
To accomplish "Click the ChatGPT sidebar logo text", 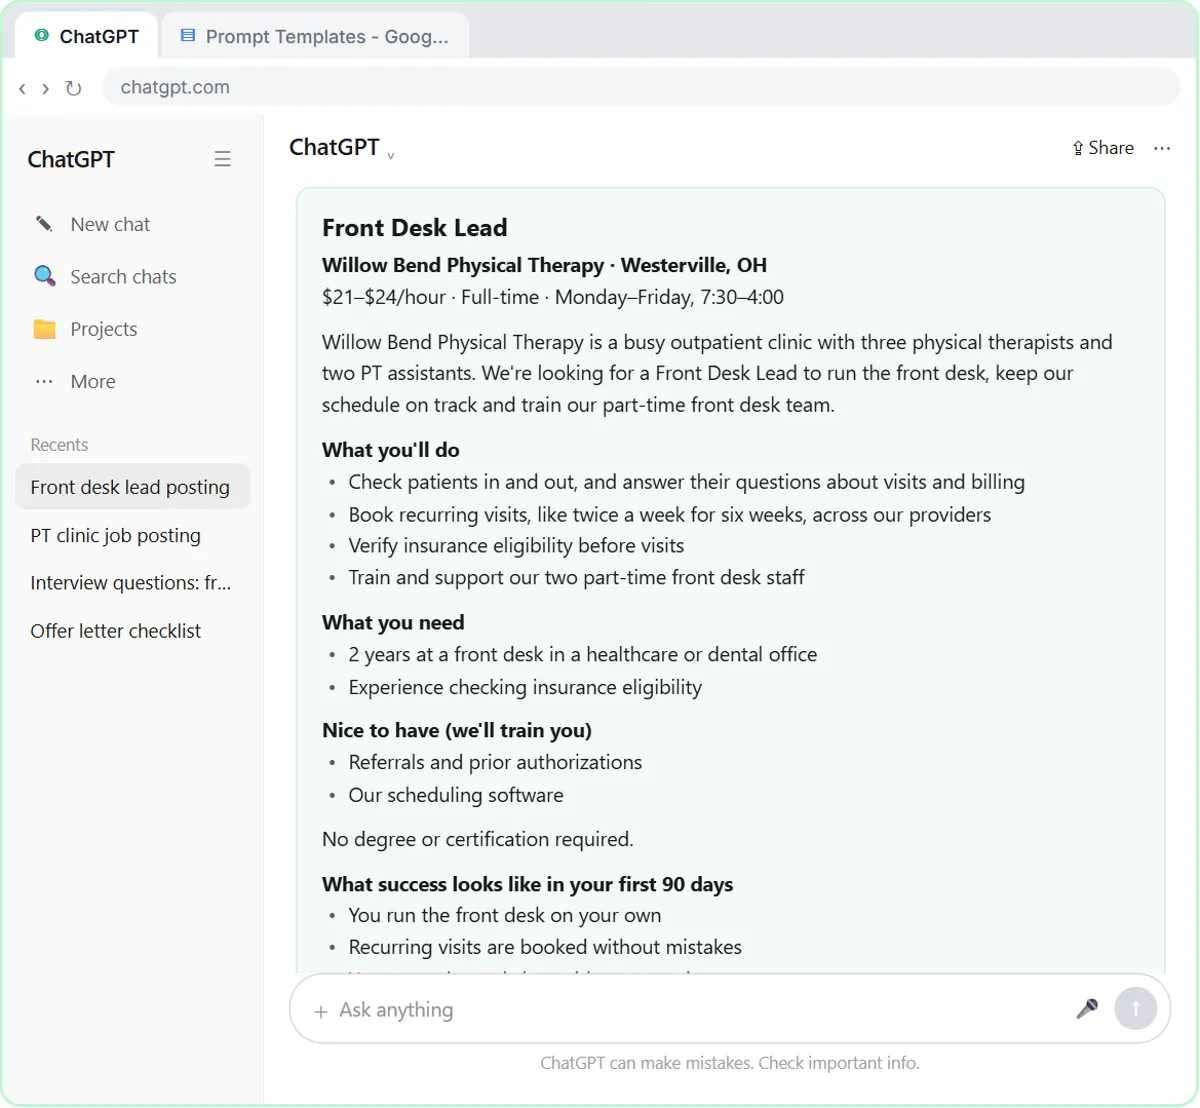I will pos(71,159).
